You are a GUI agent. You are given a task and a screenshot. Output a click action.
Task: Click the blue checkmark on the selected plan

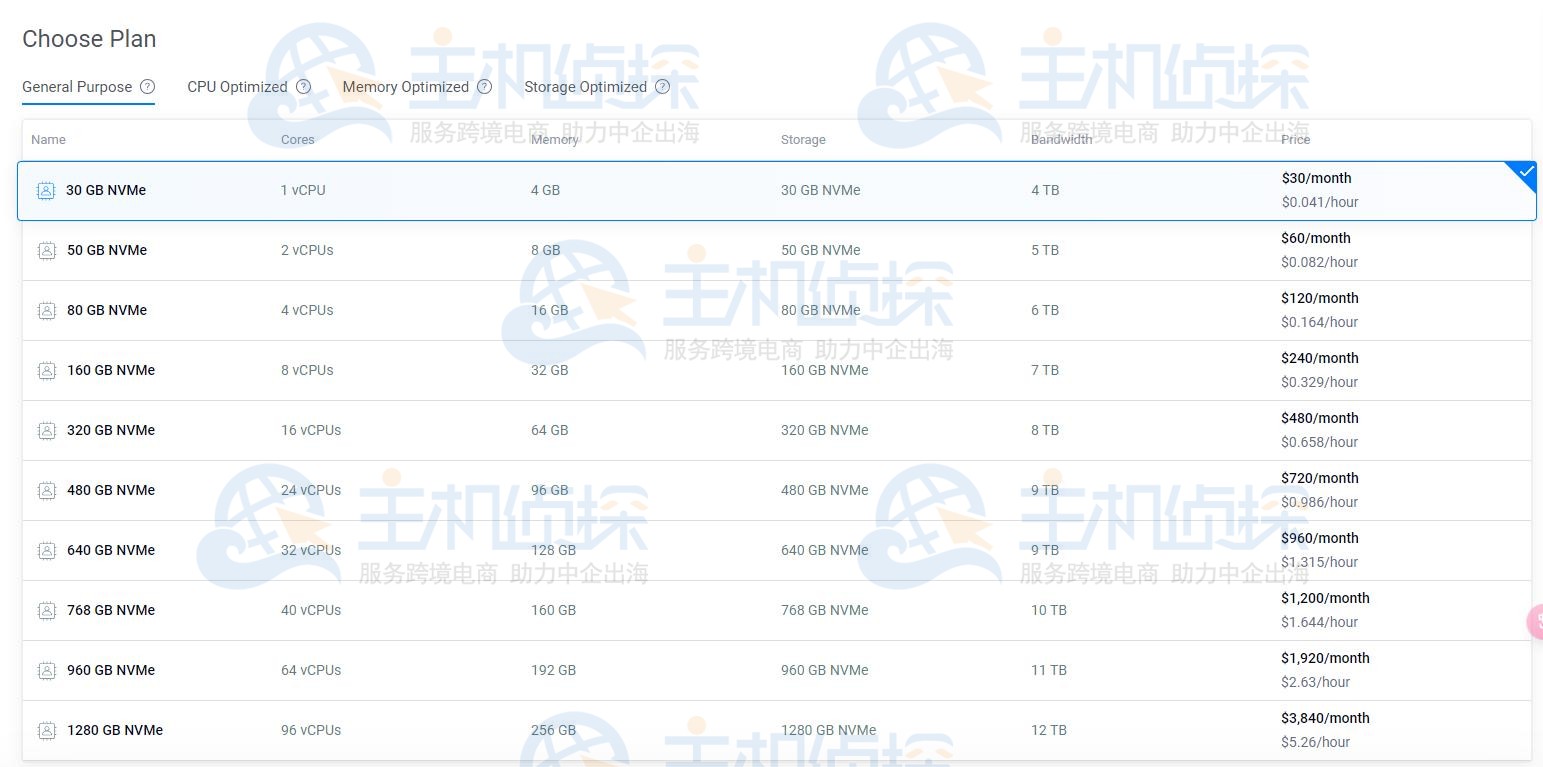[x=1524, y=172]
